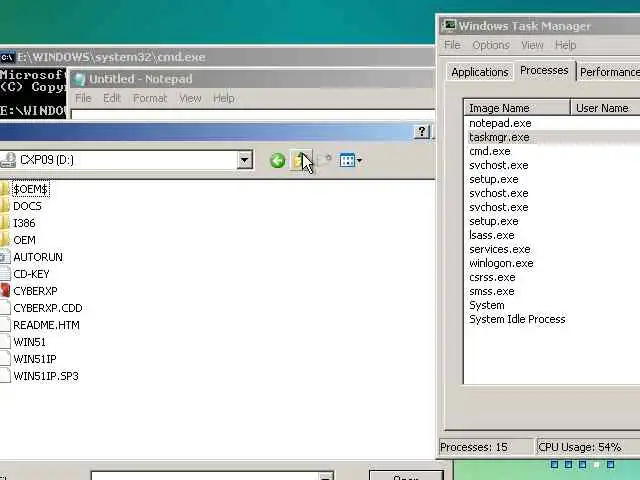Open the Views menu icon
This screenshot has height=480, width=640.
(347, 160)
